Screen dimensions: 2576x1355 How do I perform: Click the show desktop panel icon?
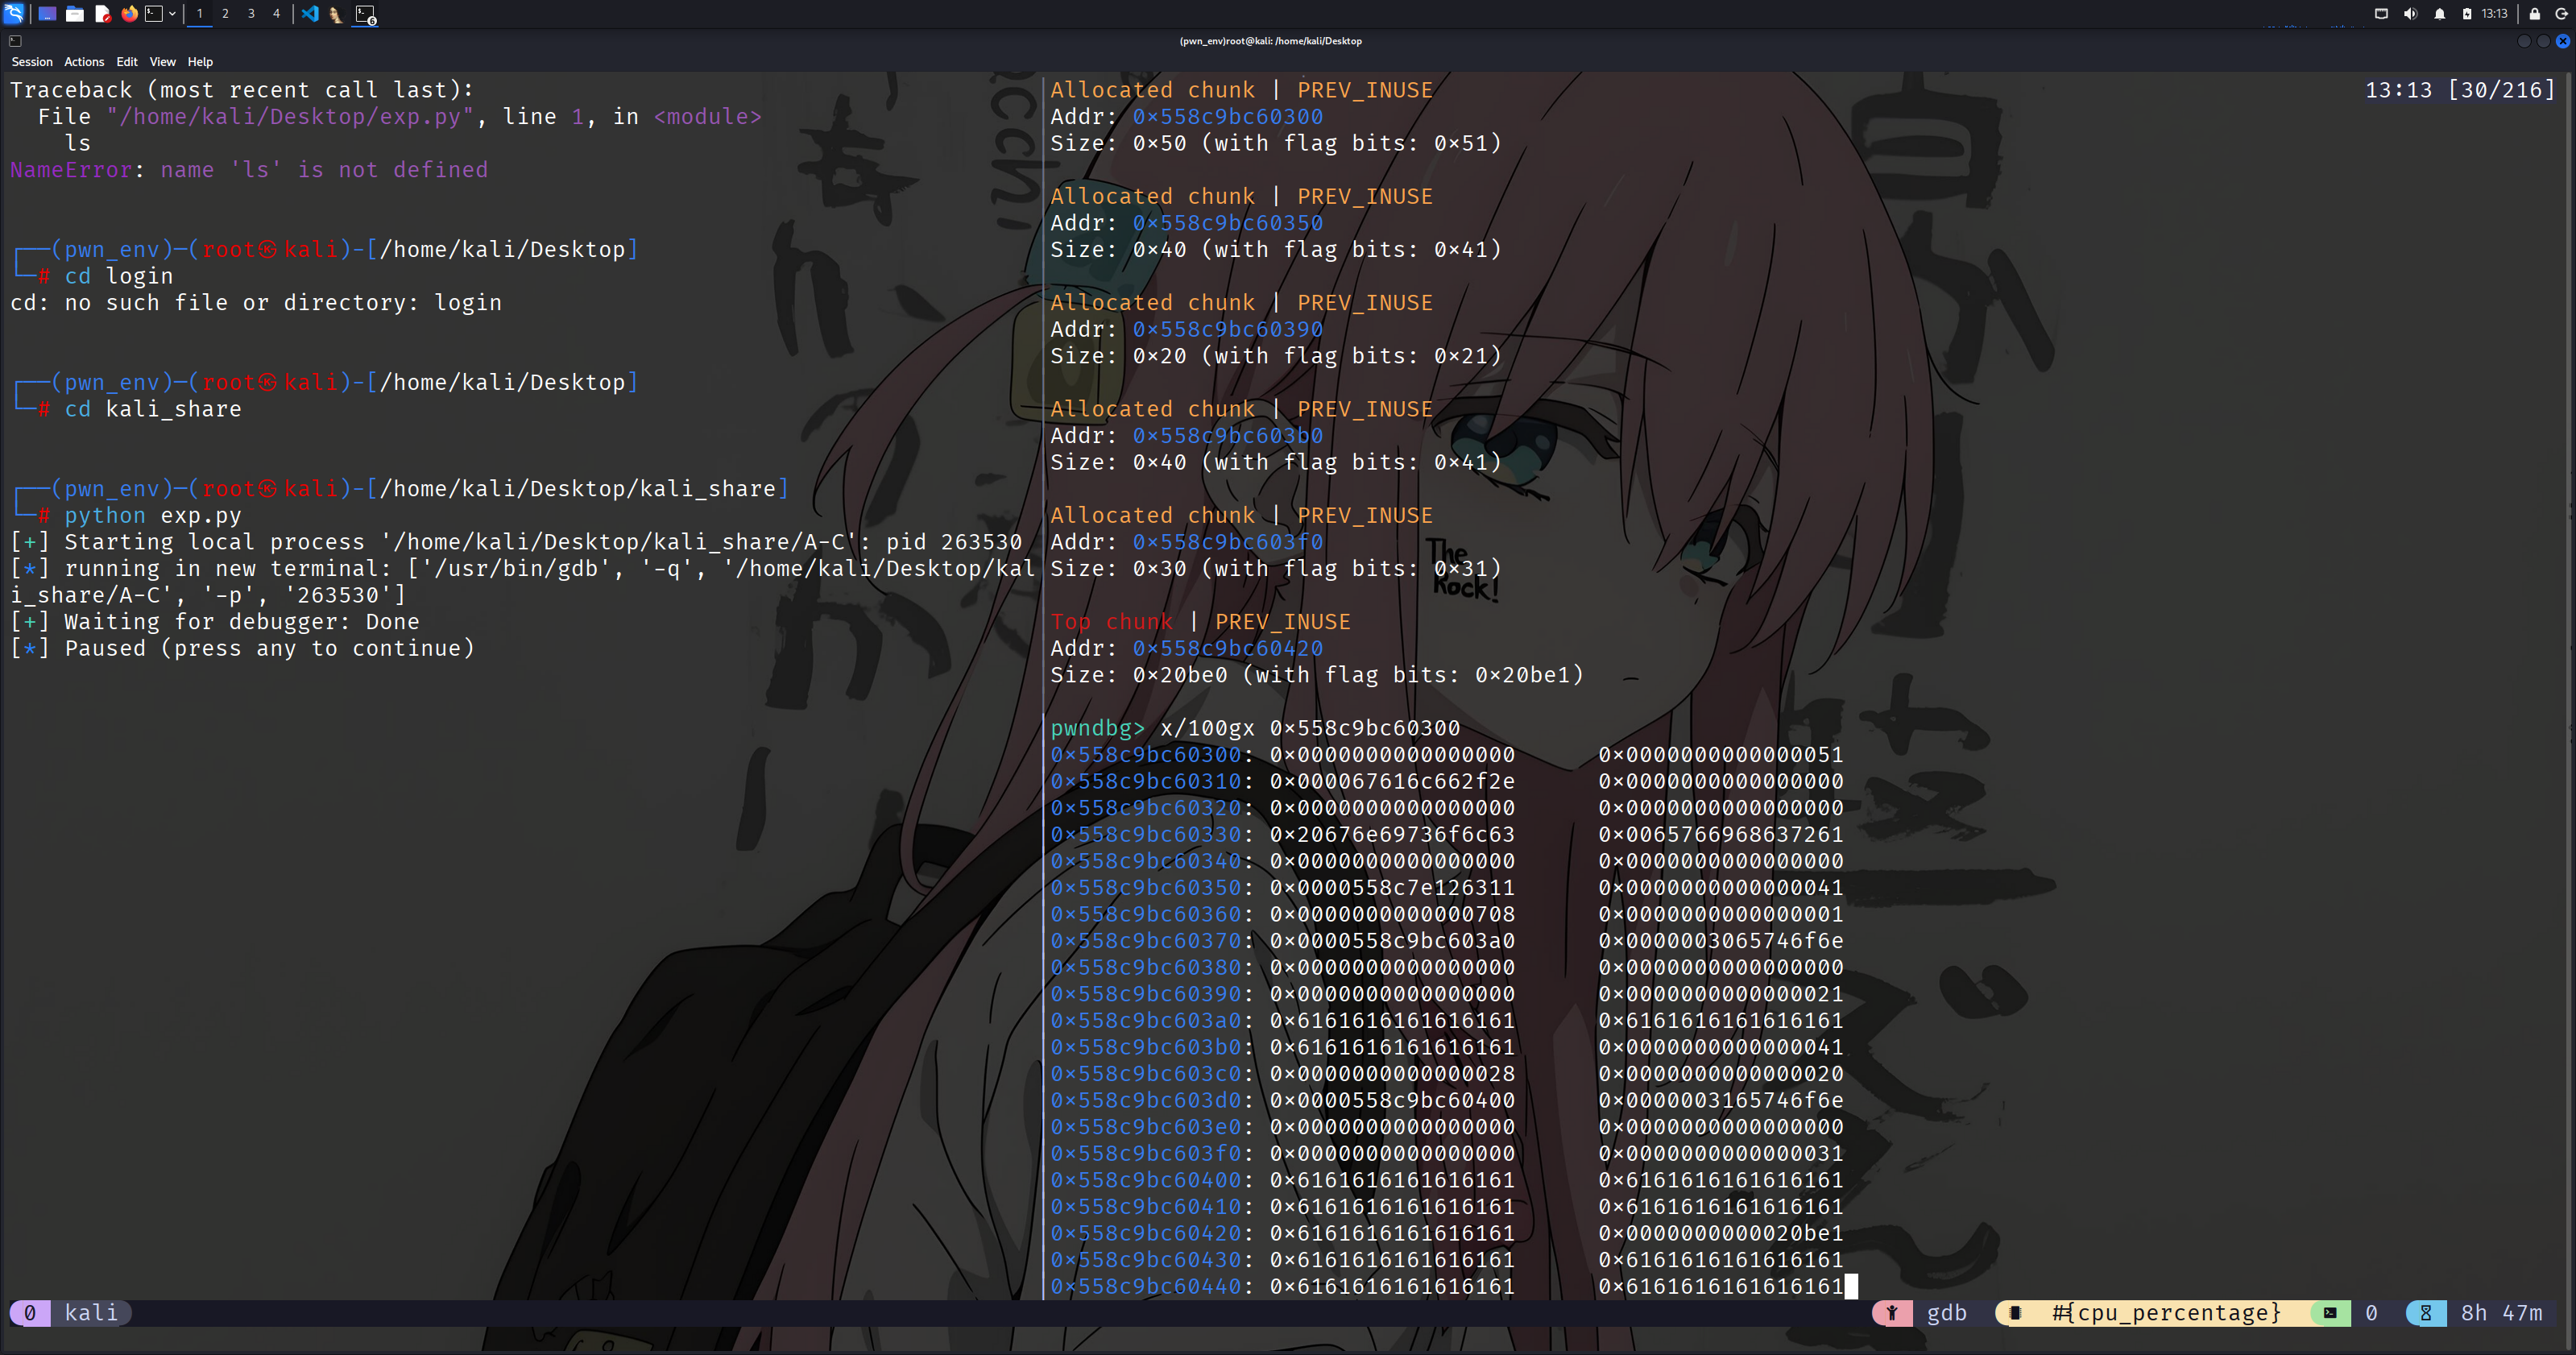(47, 14)
